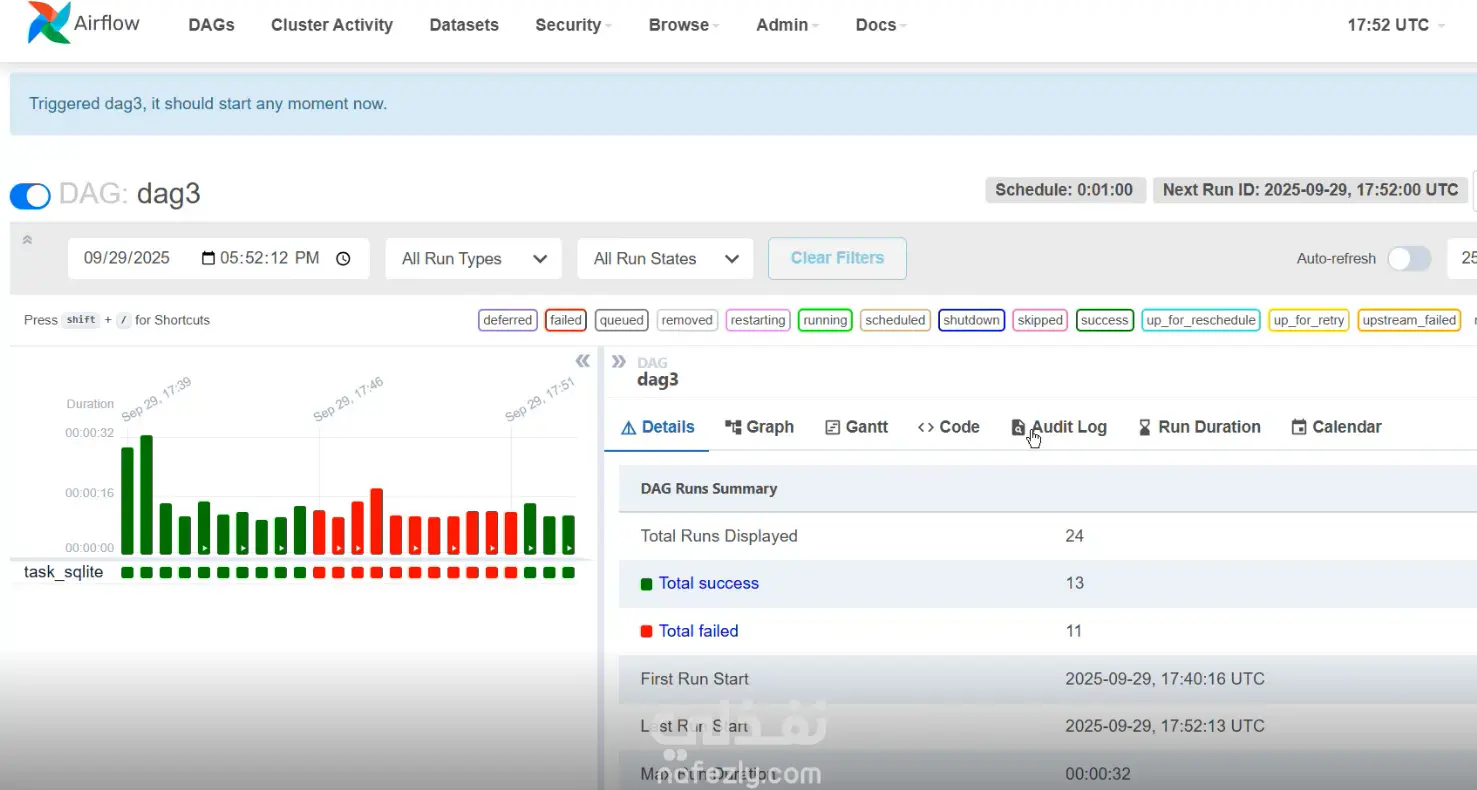The height and width of the screenshot is (790, 1477).
Task: Open the Security dropdown menu
Action: pos(574,25)
